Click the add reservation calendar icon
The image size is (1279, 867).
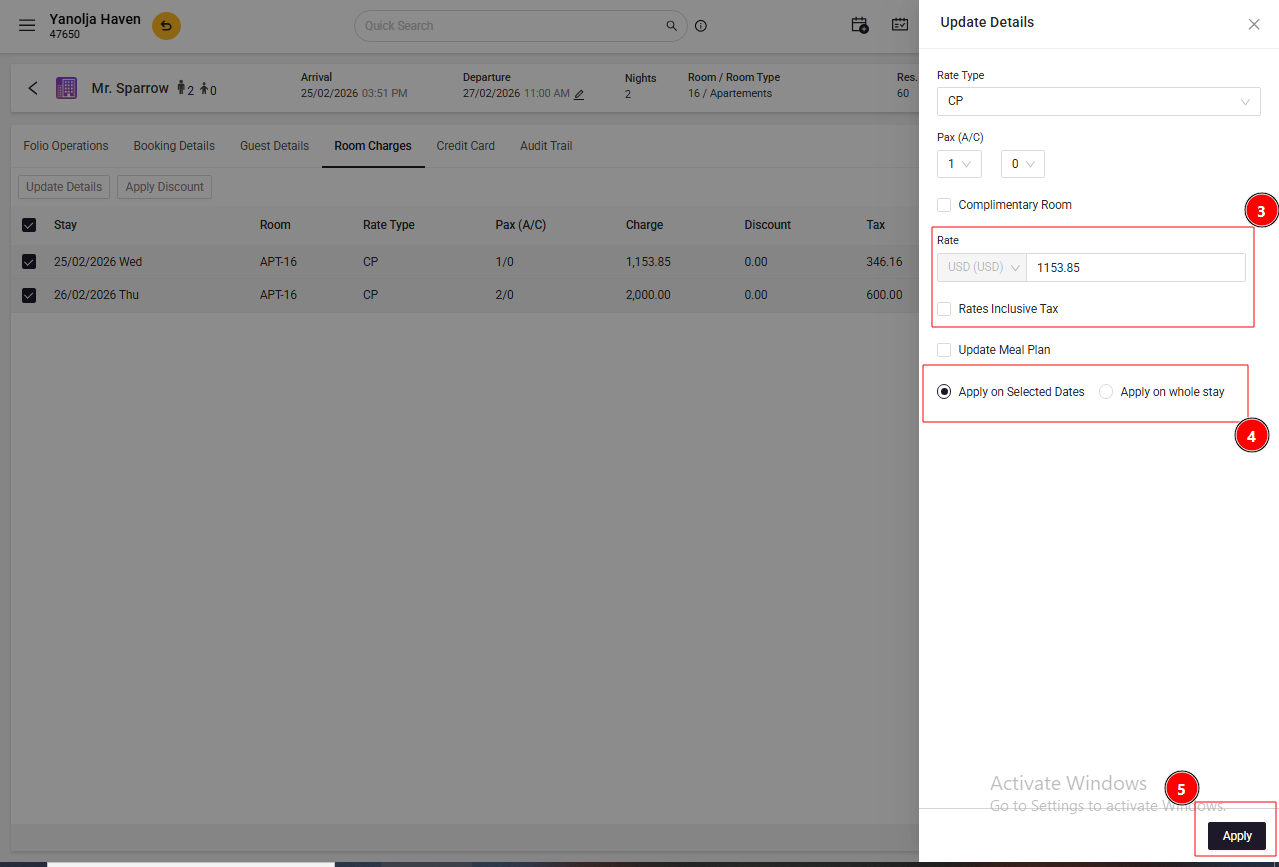[860, 25]
